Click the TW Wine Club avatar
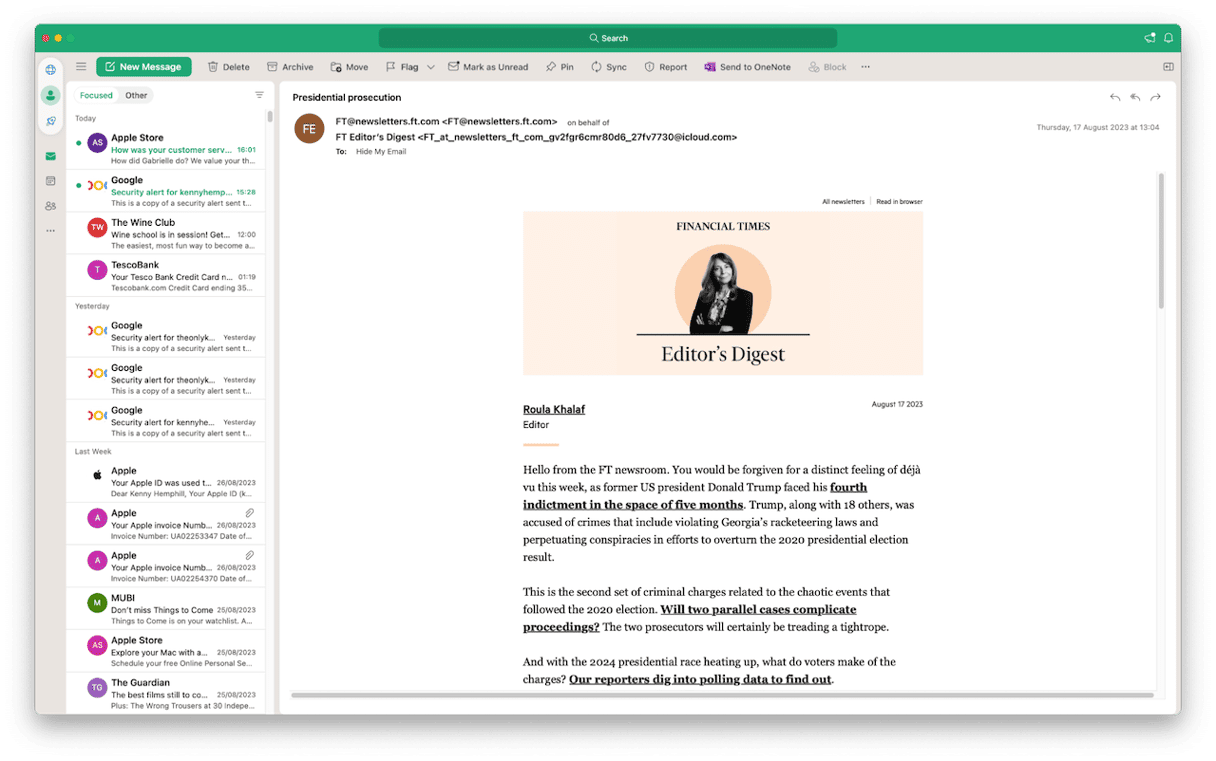This screenshot has width=1216, height=761. click(x=97, y=227)
